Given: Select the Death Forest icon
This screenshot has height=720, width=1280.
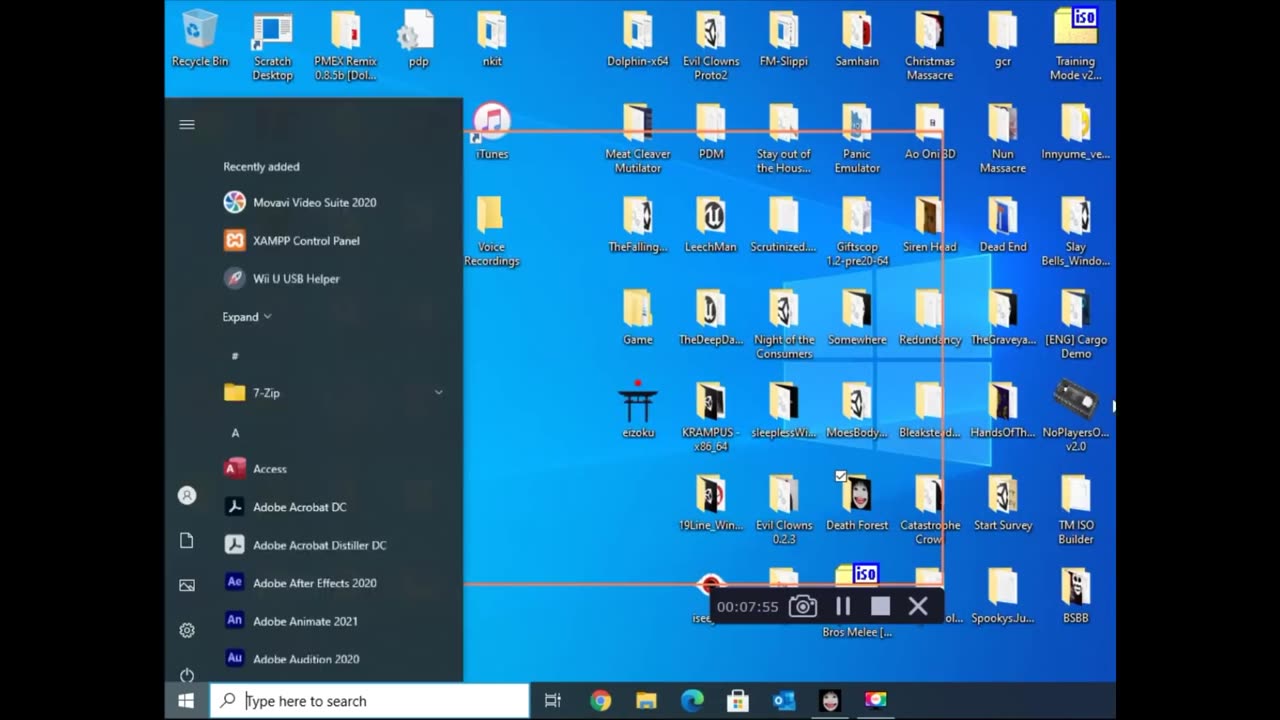Looking at the screenshot, I should (x=857, y=503).
